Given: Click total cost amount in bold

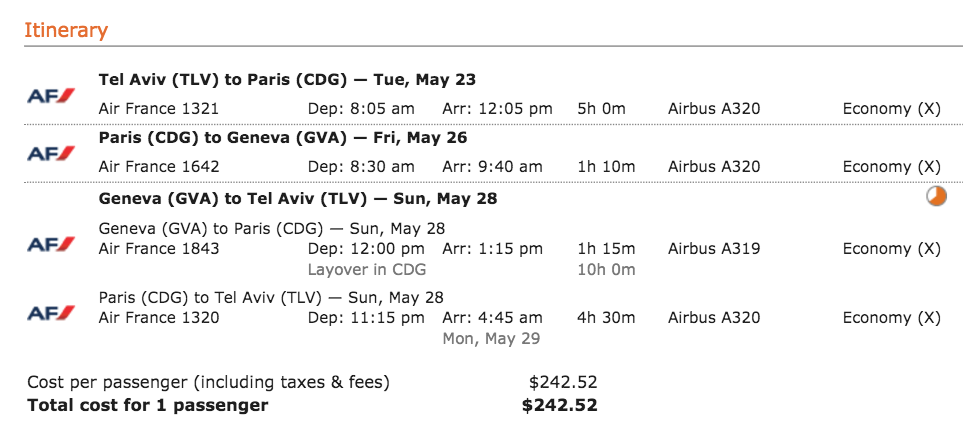Looking at the screenshot, I should [x=559, y=405].
